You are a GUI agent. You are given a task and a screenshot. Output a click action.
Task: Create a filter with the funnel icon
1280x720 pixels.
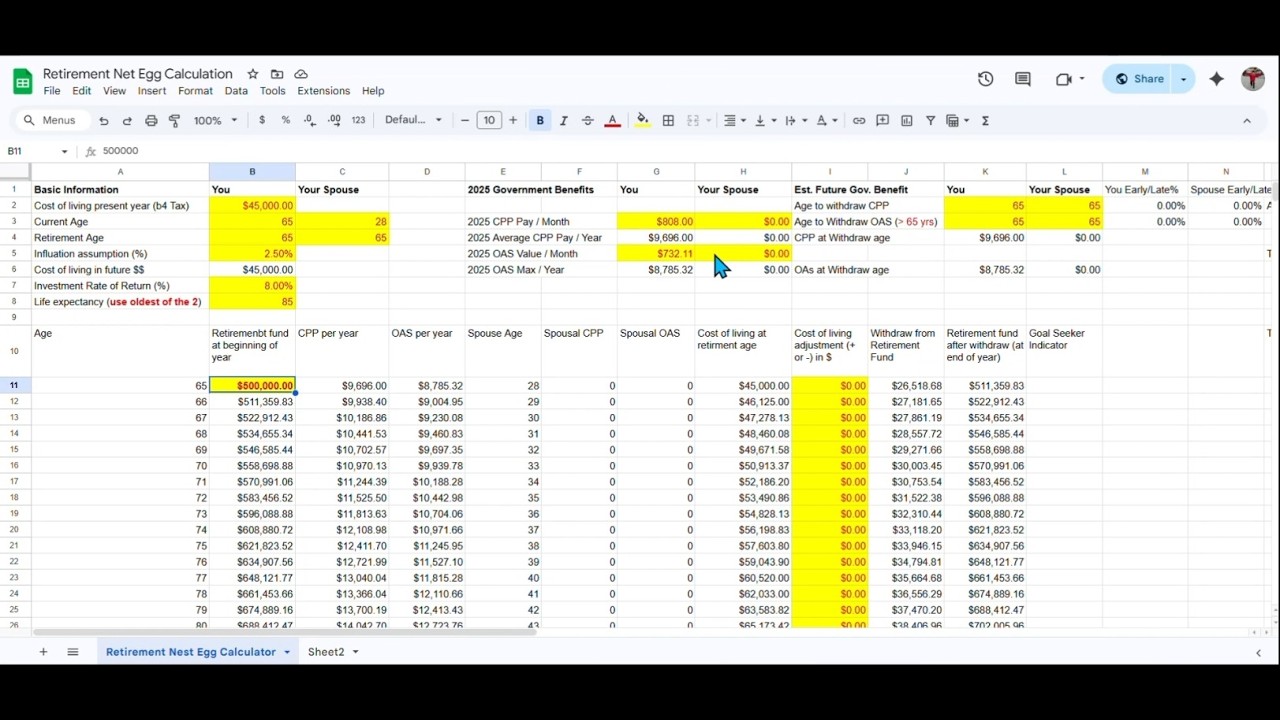tap(931, 121)
